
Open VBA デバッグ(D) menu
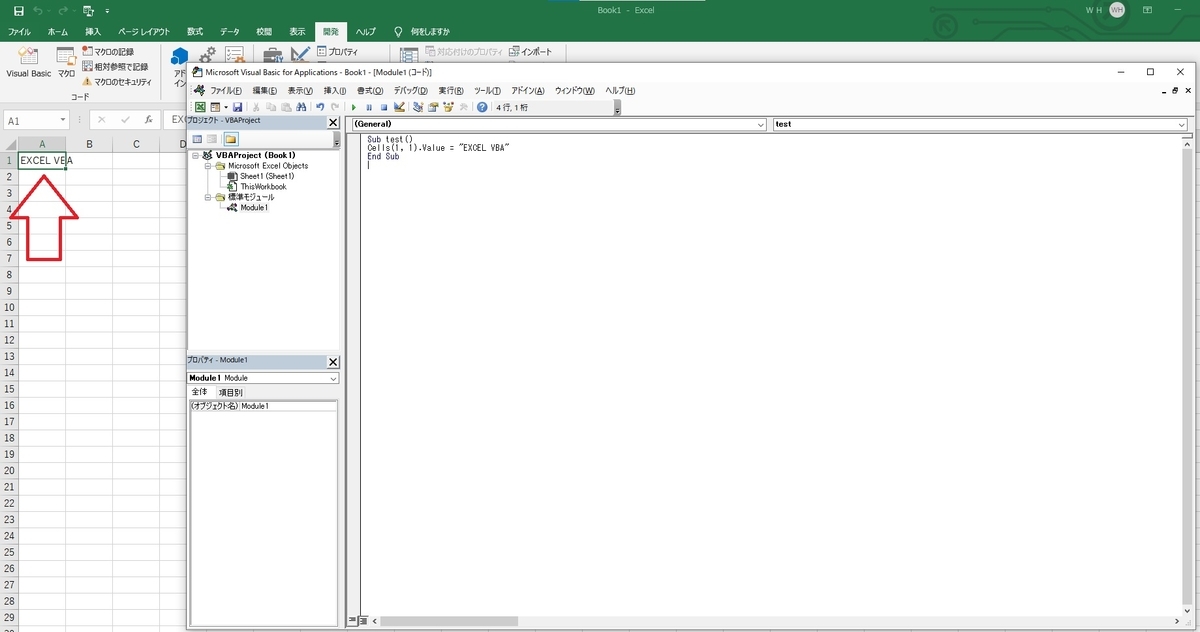click(x=410, y=91)
